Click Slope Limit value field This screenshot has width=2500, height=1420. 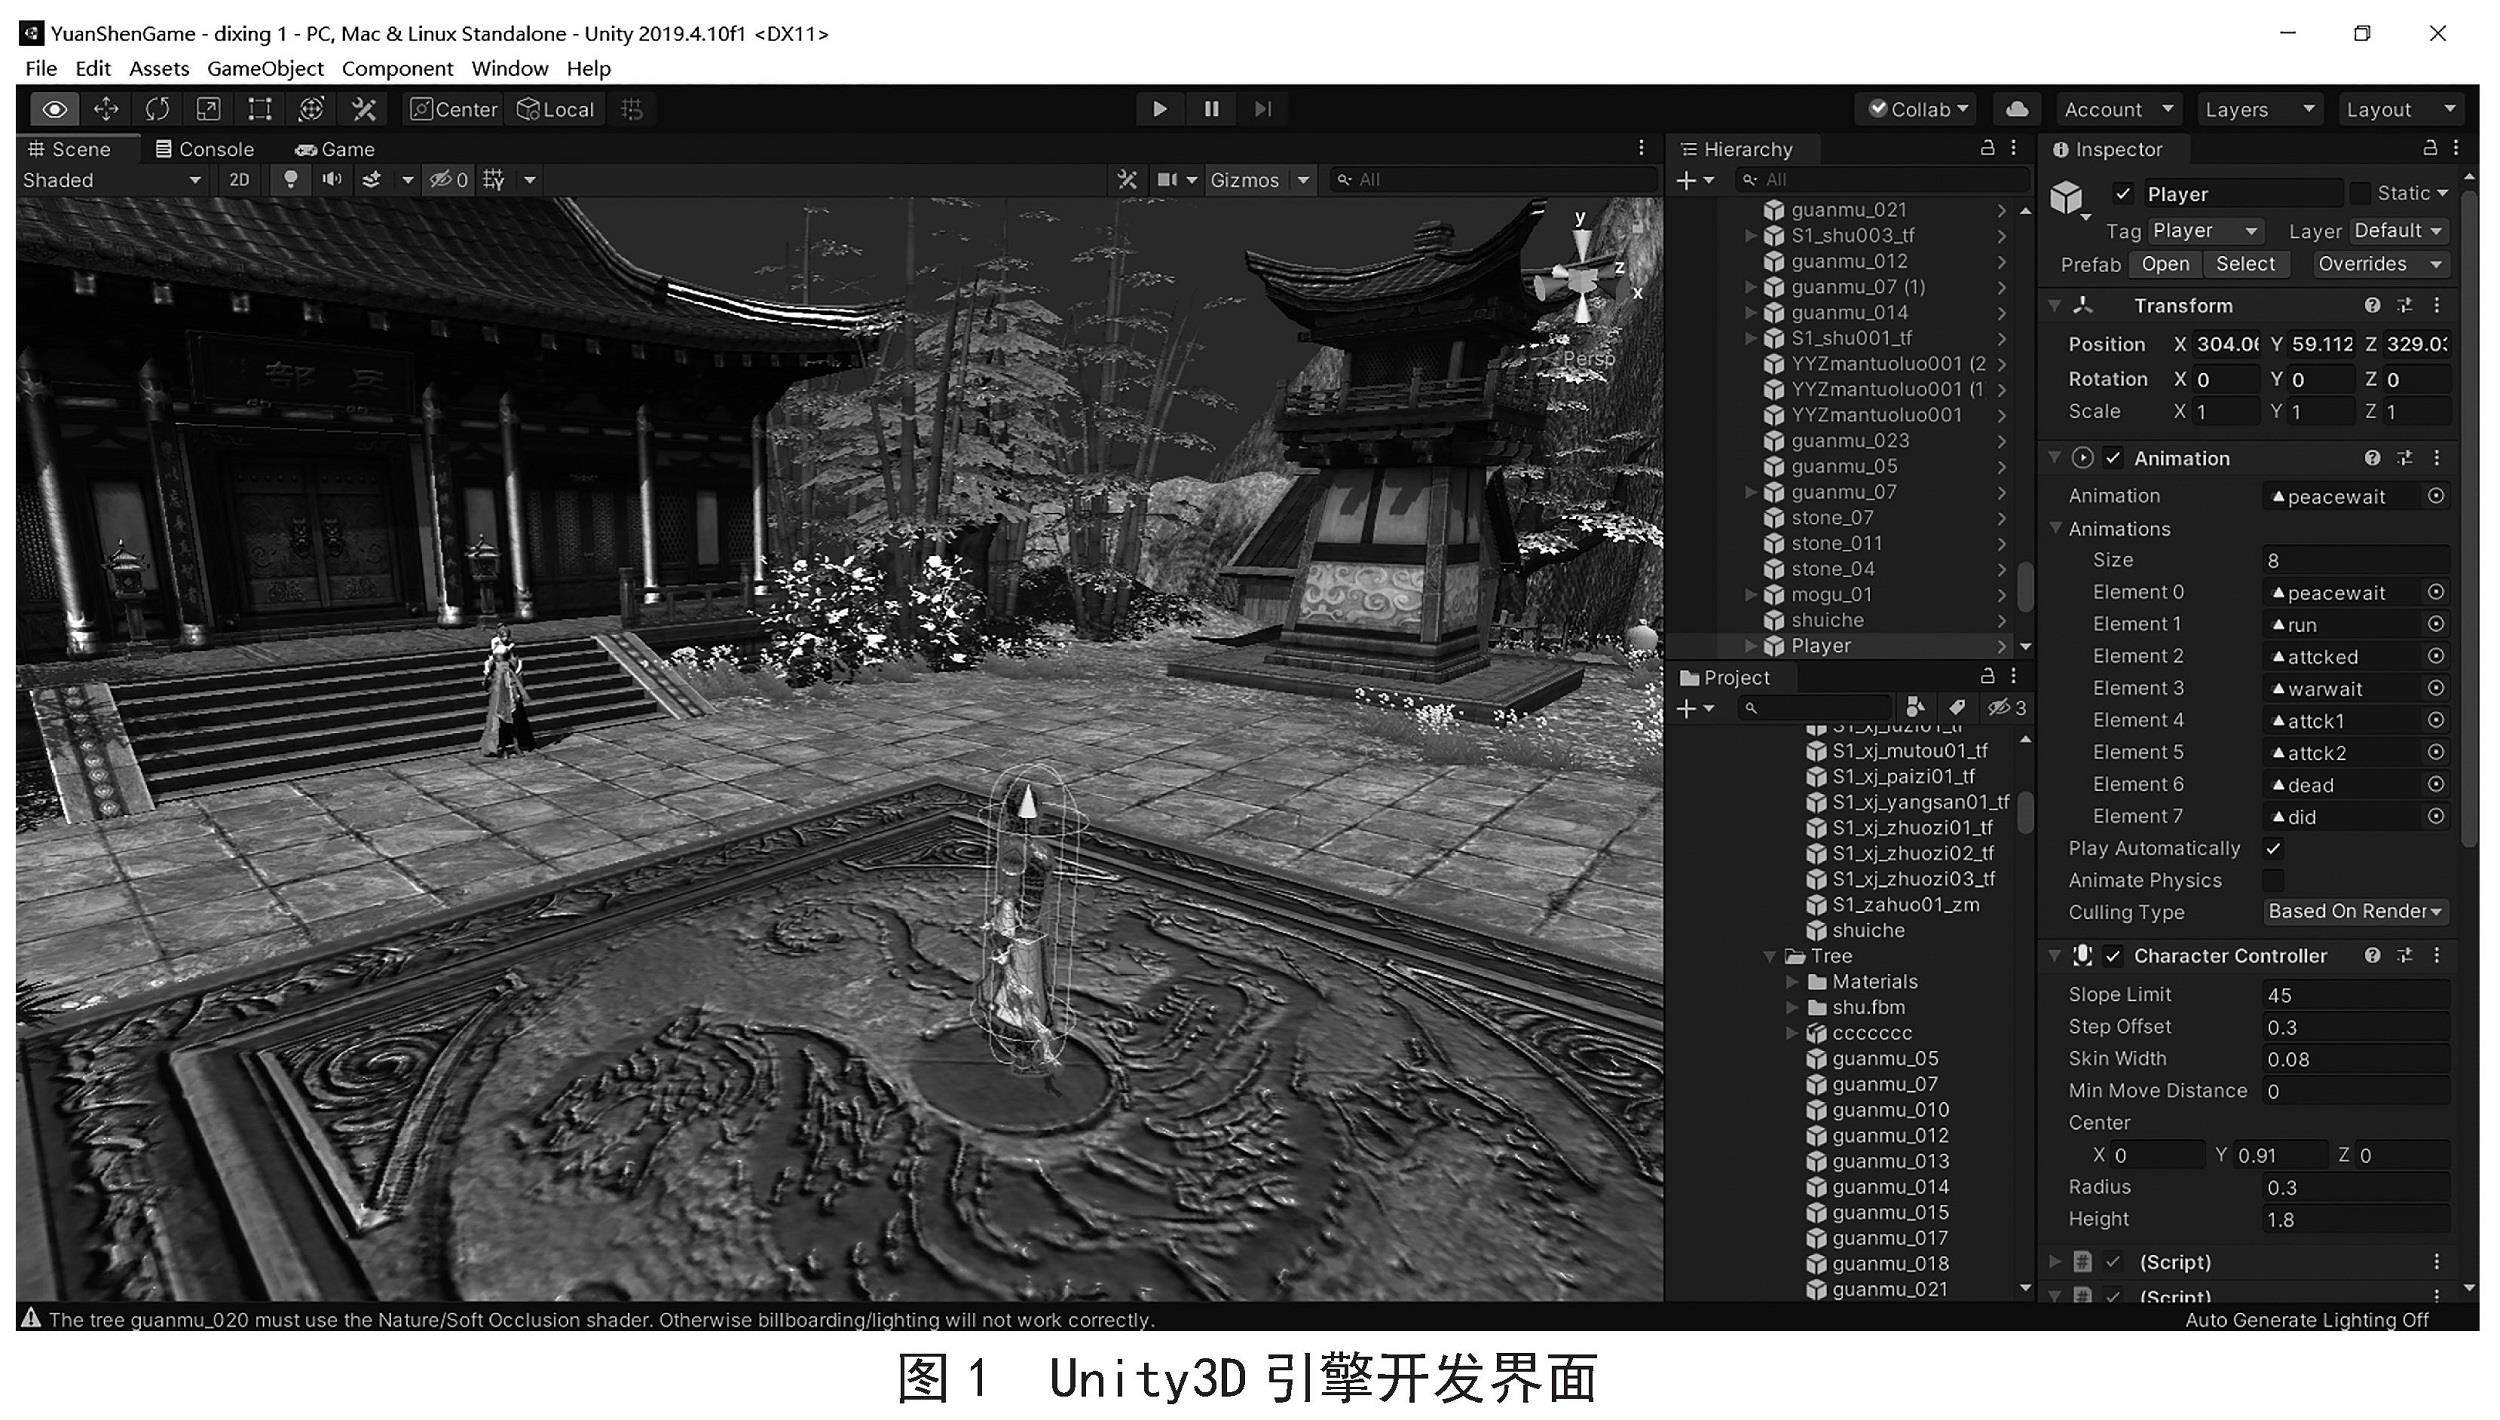click(2355, 995)
